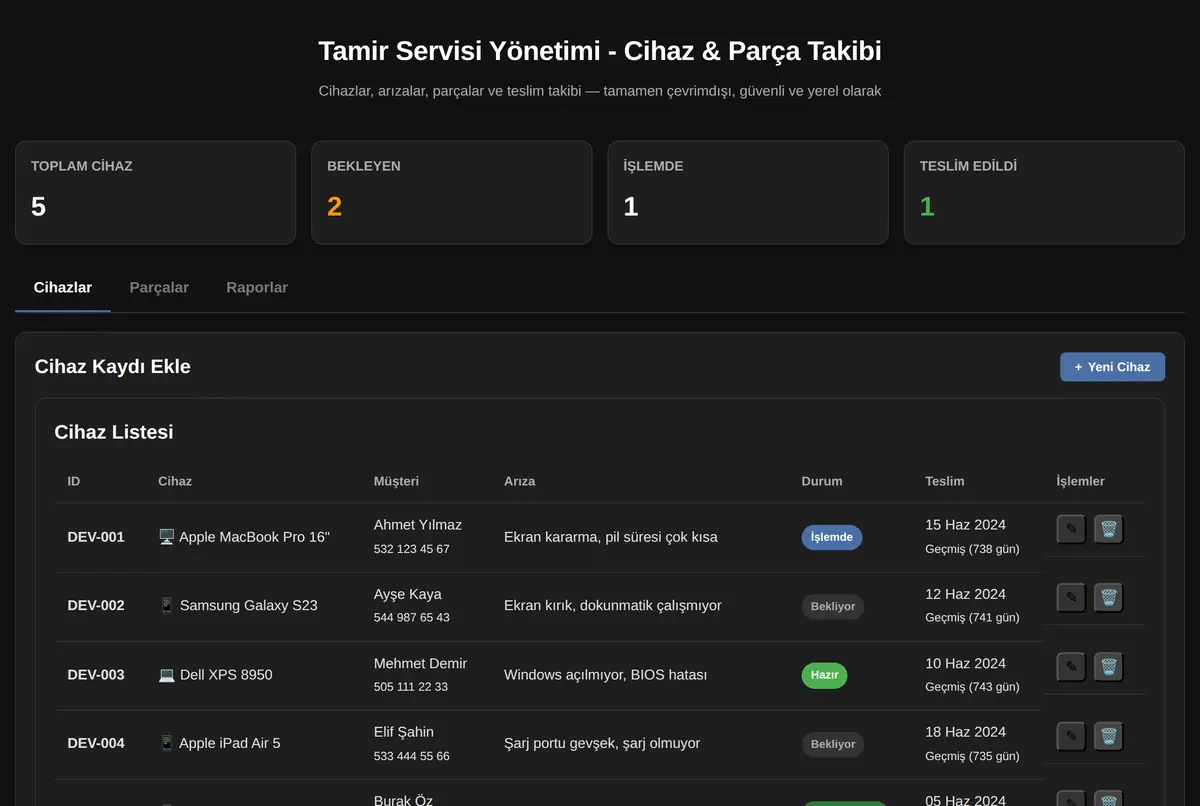Image resolution: width=1200 pixels, height=806 pixels.
Task: Select the DEV-003 ID cell
Action: point(96,675)
